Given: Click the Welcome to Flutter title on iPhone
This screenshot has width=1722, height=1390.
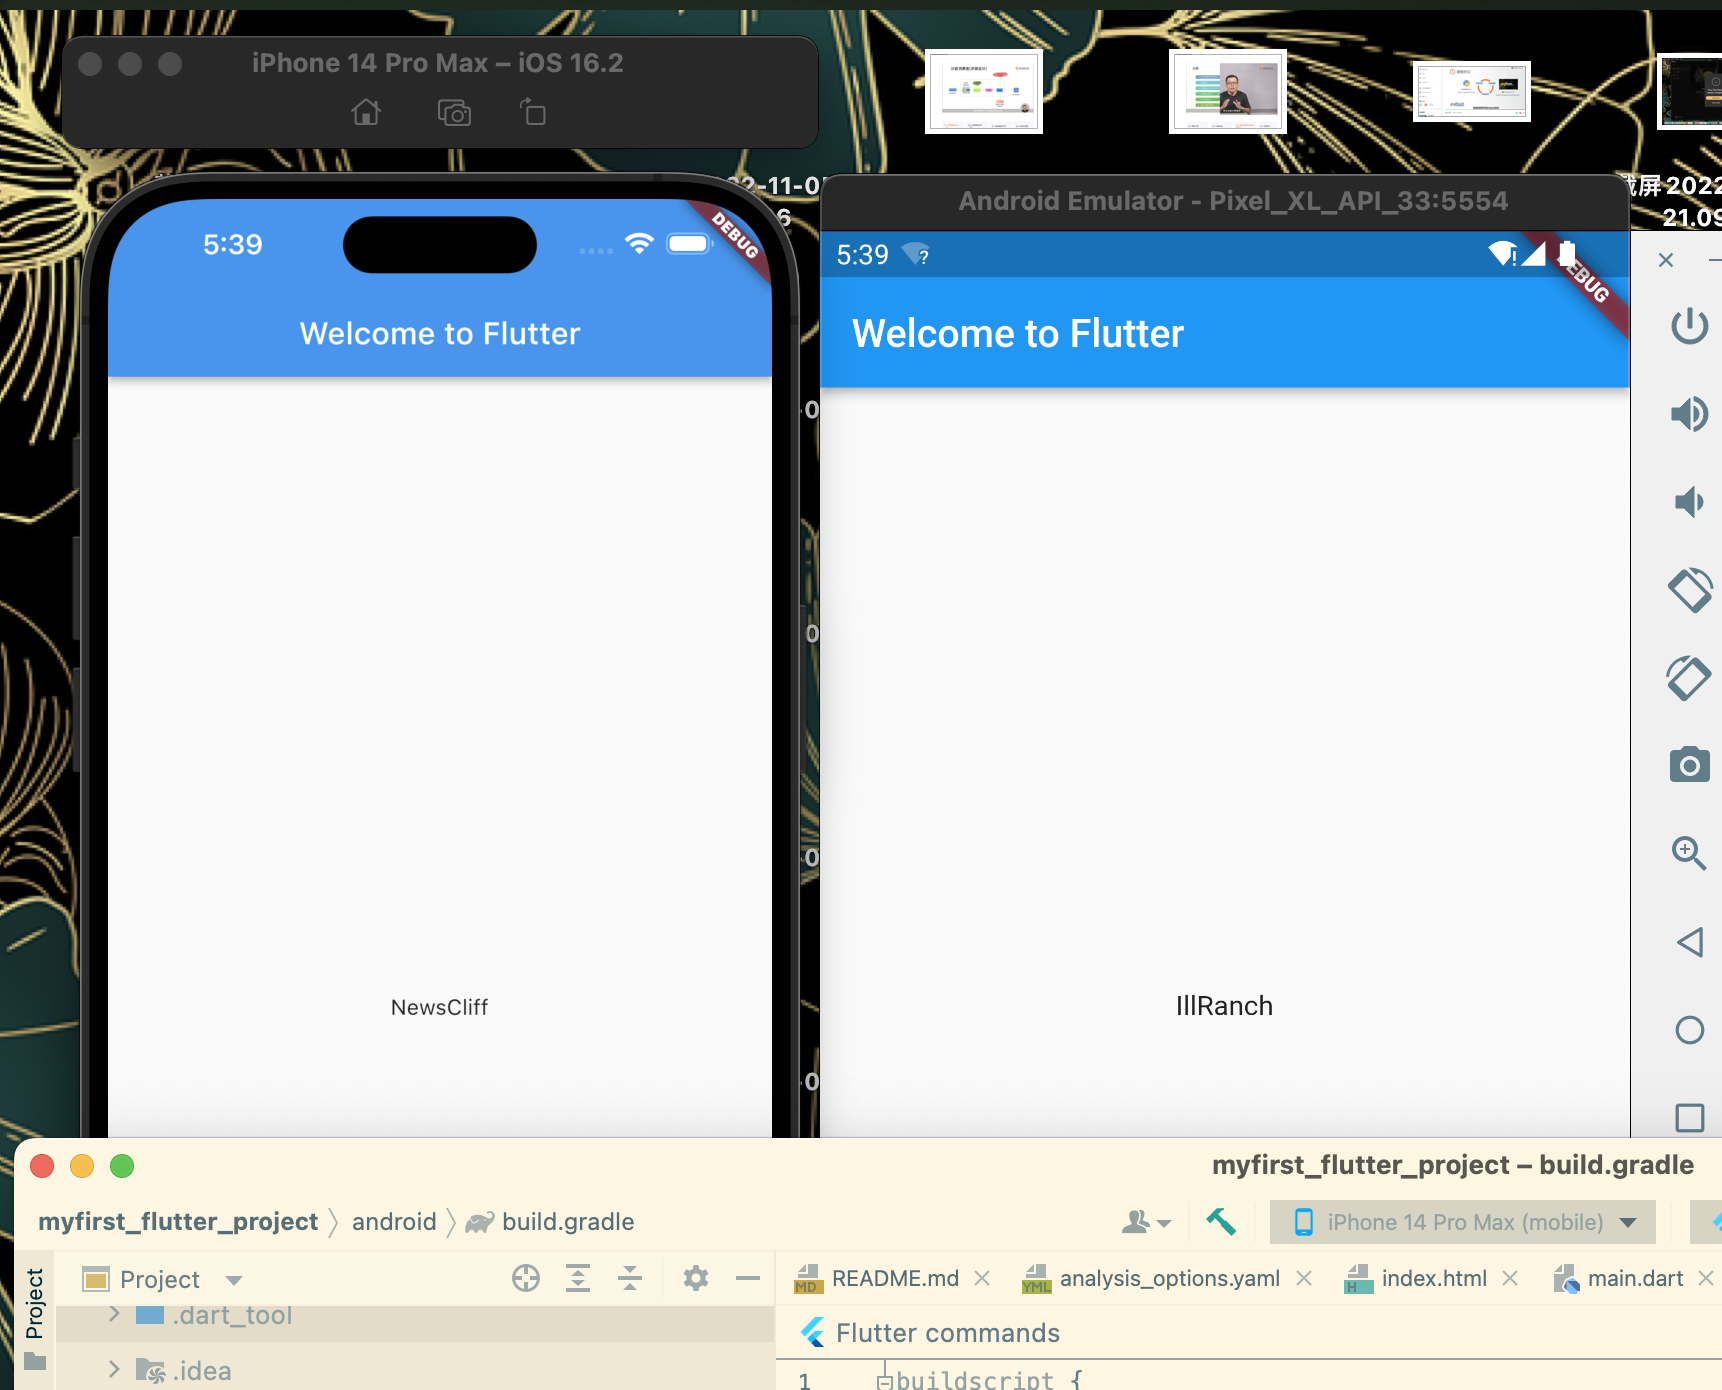Looking at the screenshot, I should (440, 333).
